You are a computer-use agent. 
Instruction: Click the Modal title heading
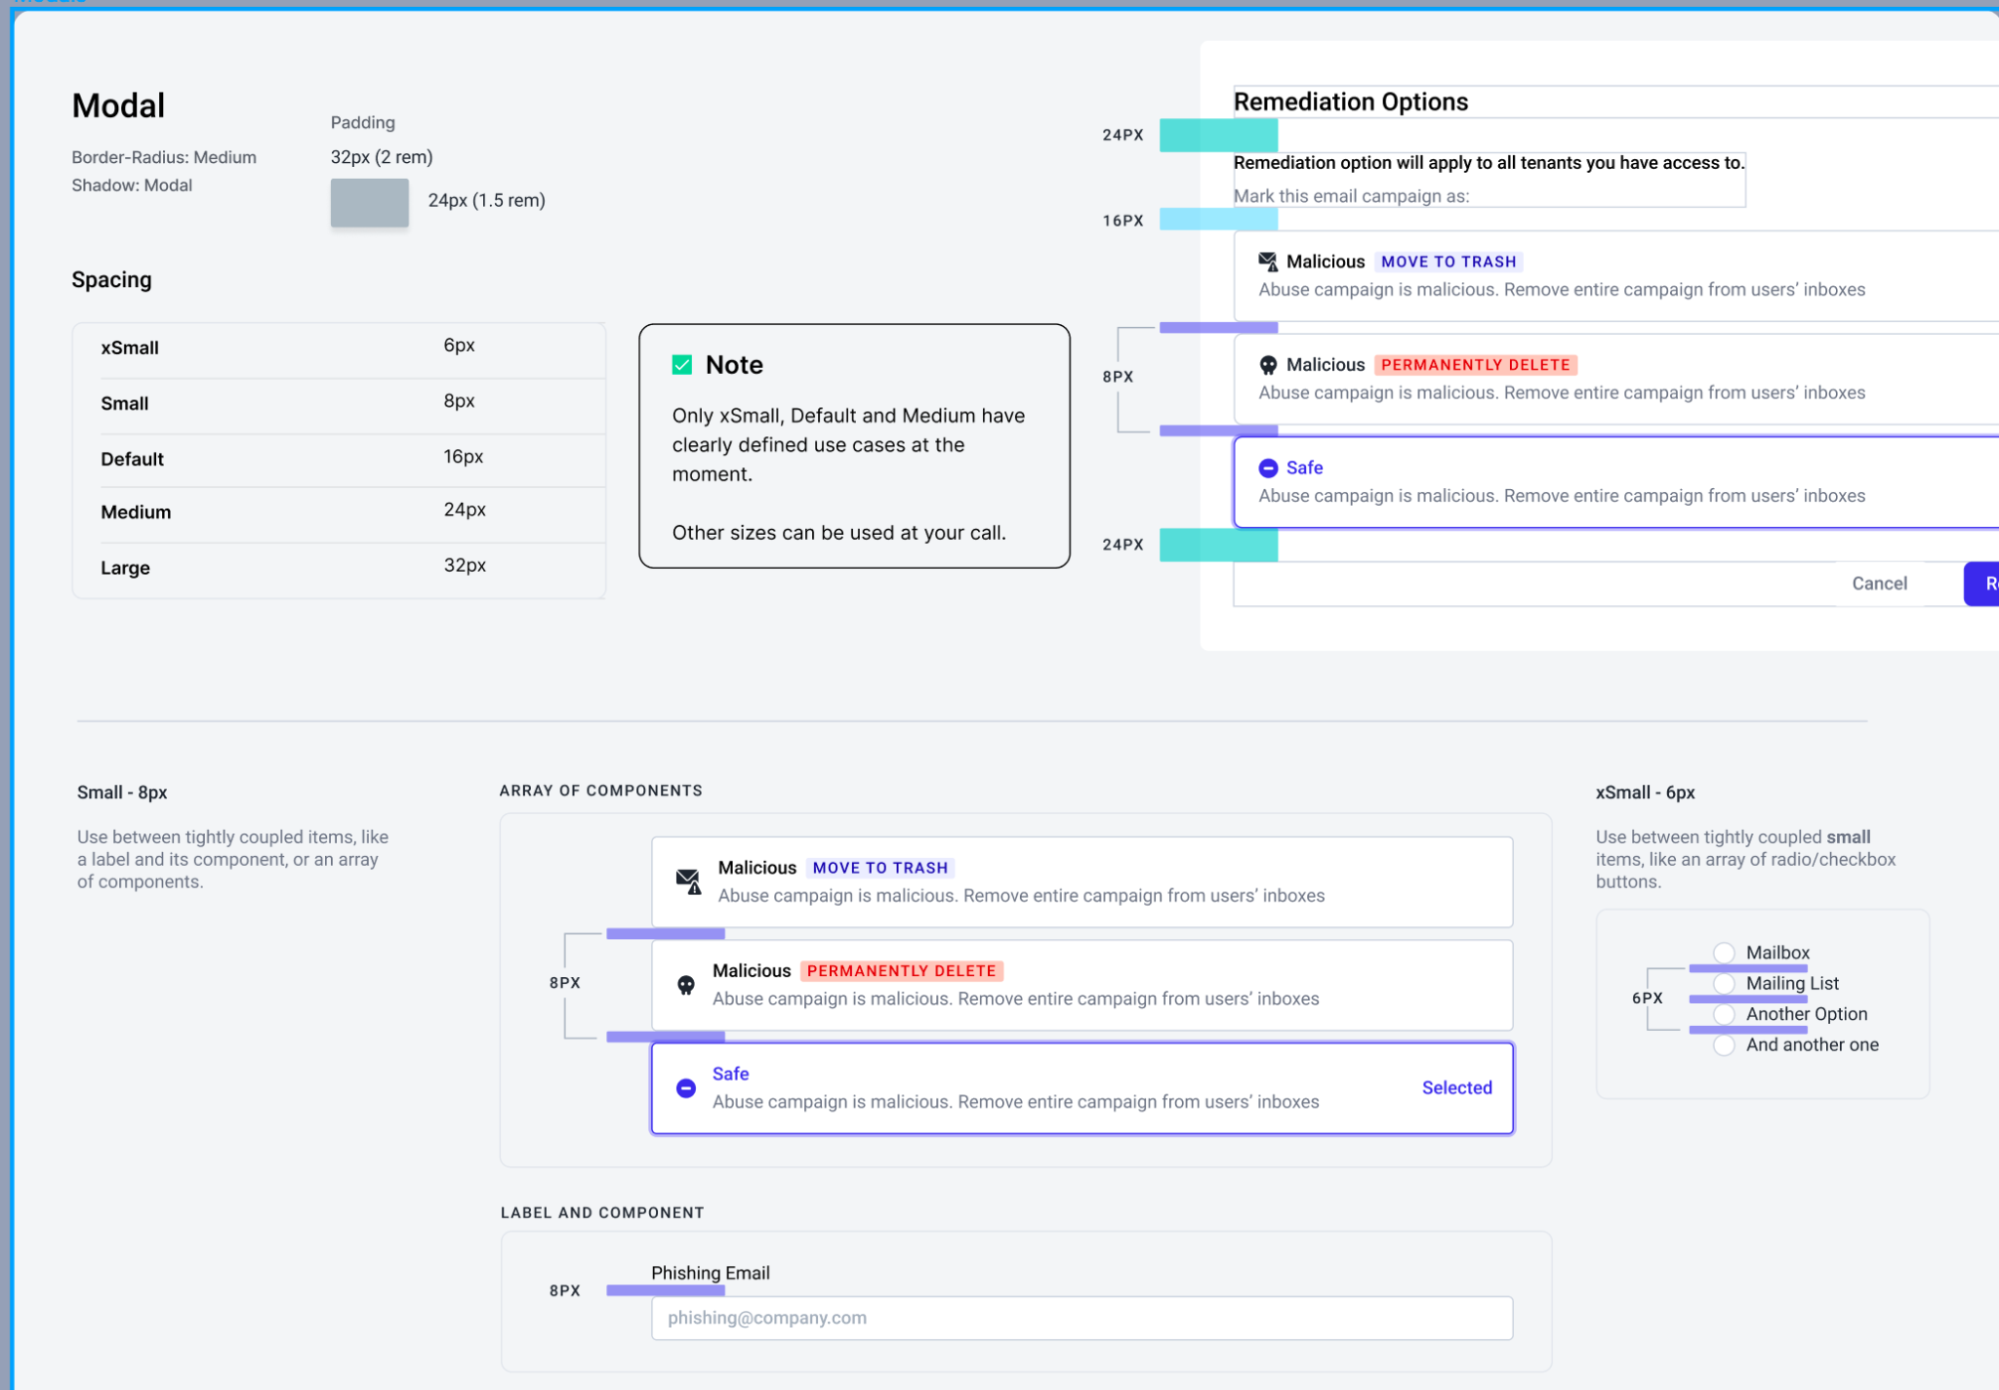[x=118, y=106]
